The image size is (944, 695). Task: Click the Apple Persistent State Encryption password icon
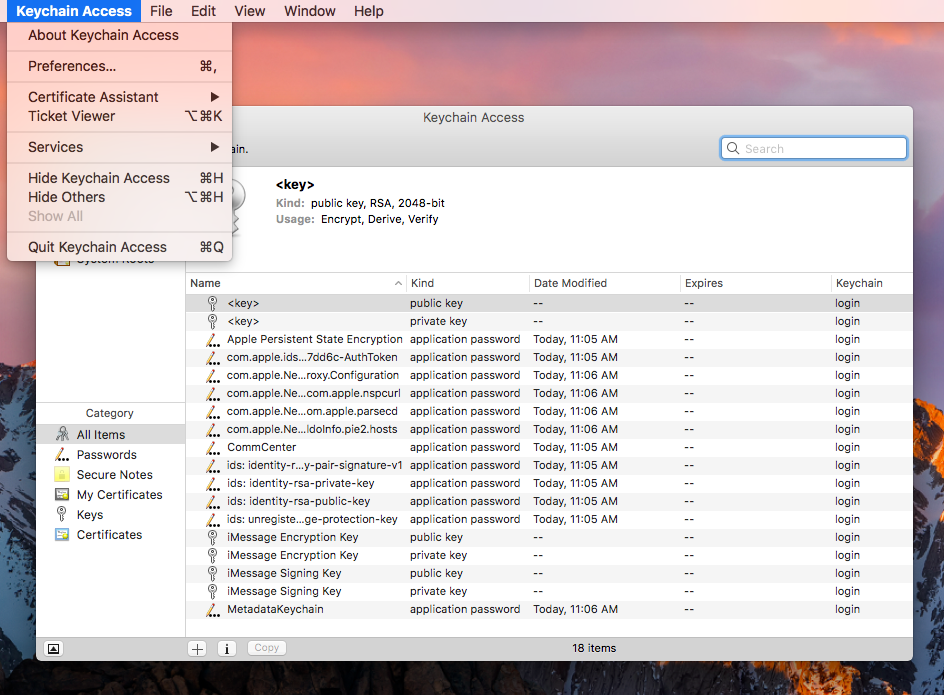click(x=213, y=340)
